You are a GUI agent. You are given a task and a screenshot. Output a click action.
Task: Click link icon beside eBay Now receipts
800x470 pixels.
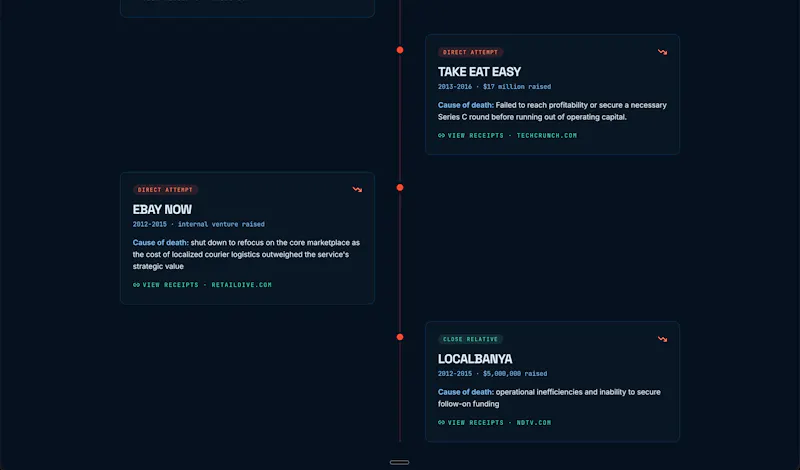(136, 285)
